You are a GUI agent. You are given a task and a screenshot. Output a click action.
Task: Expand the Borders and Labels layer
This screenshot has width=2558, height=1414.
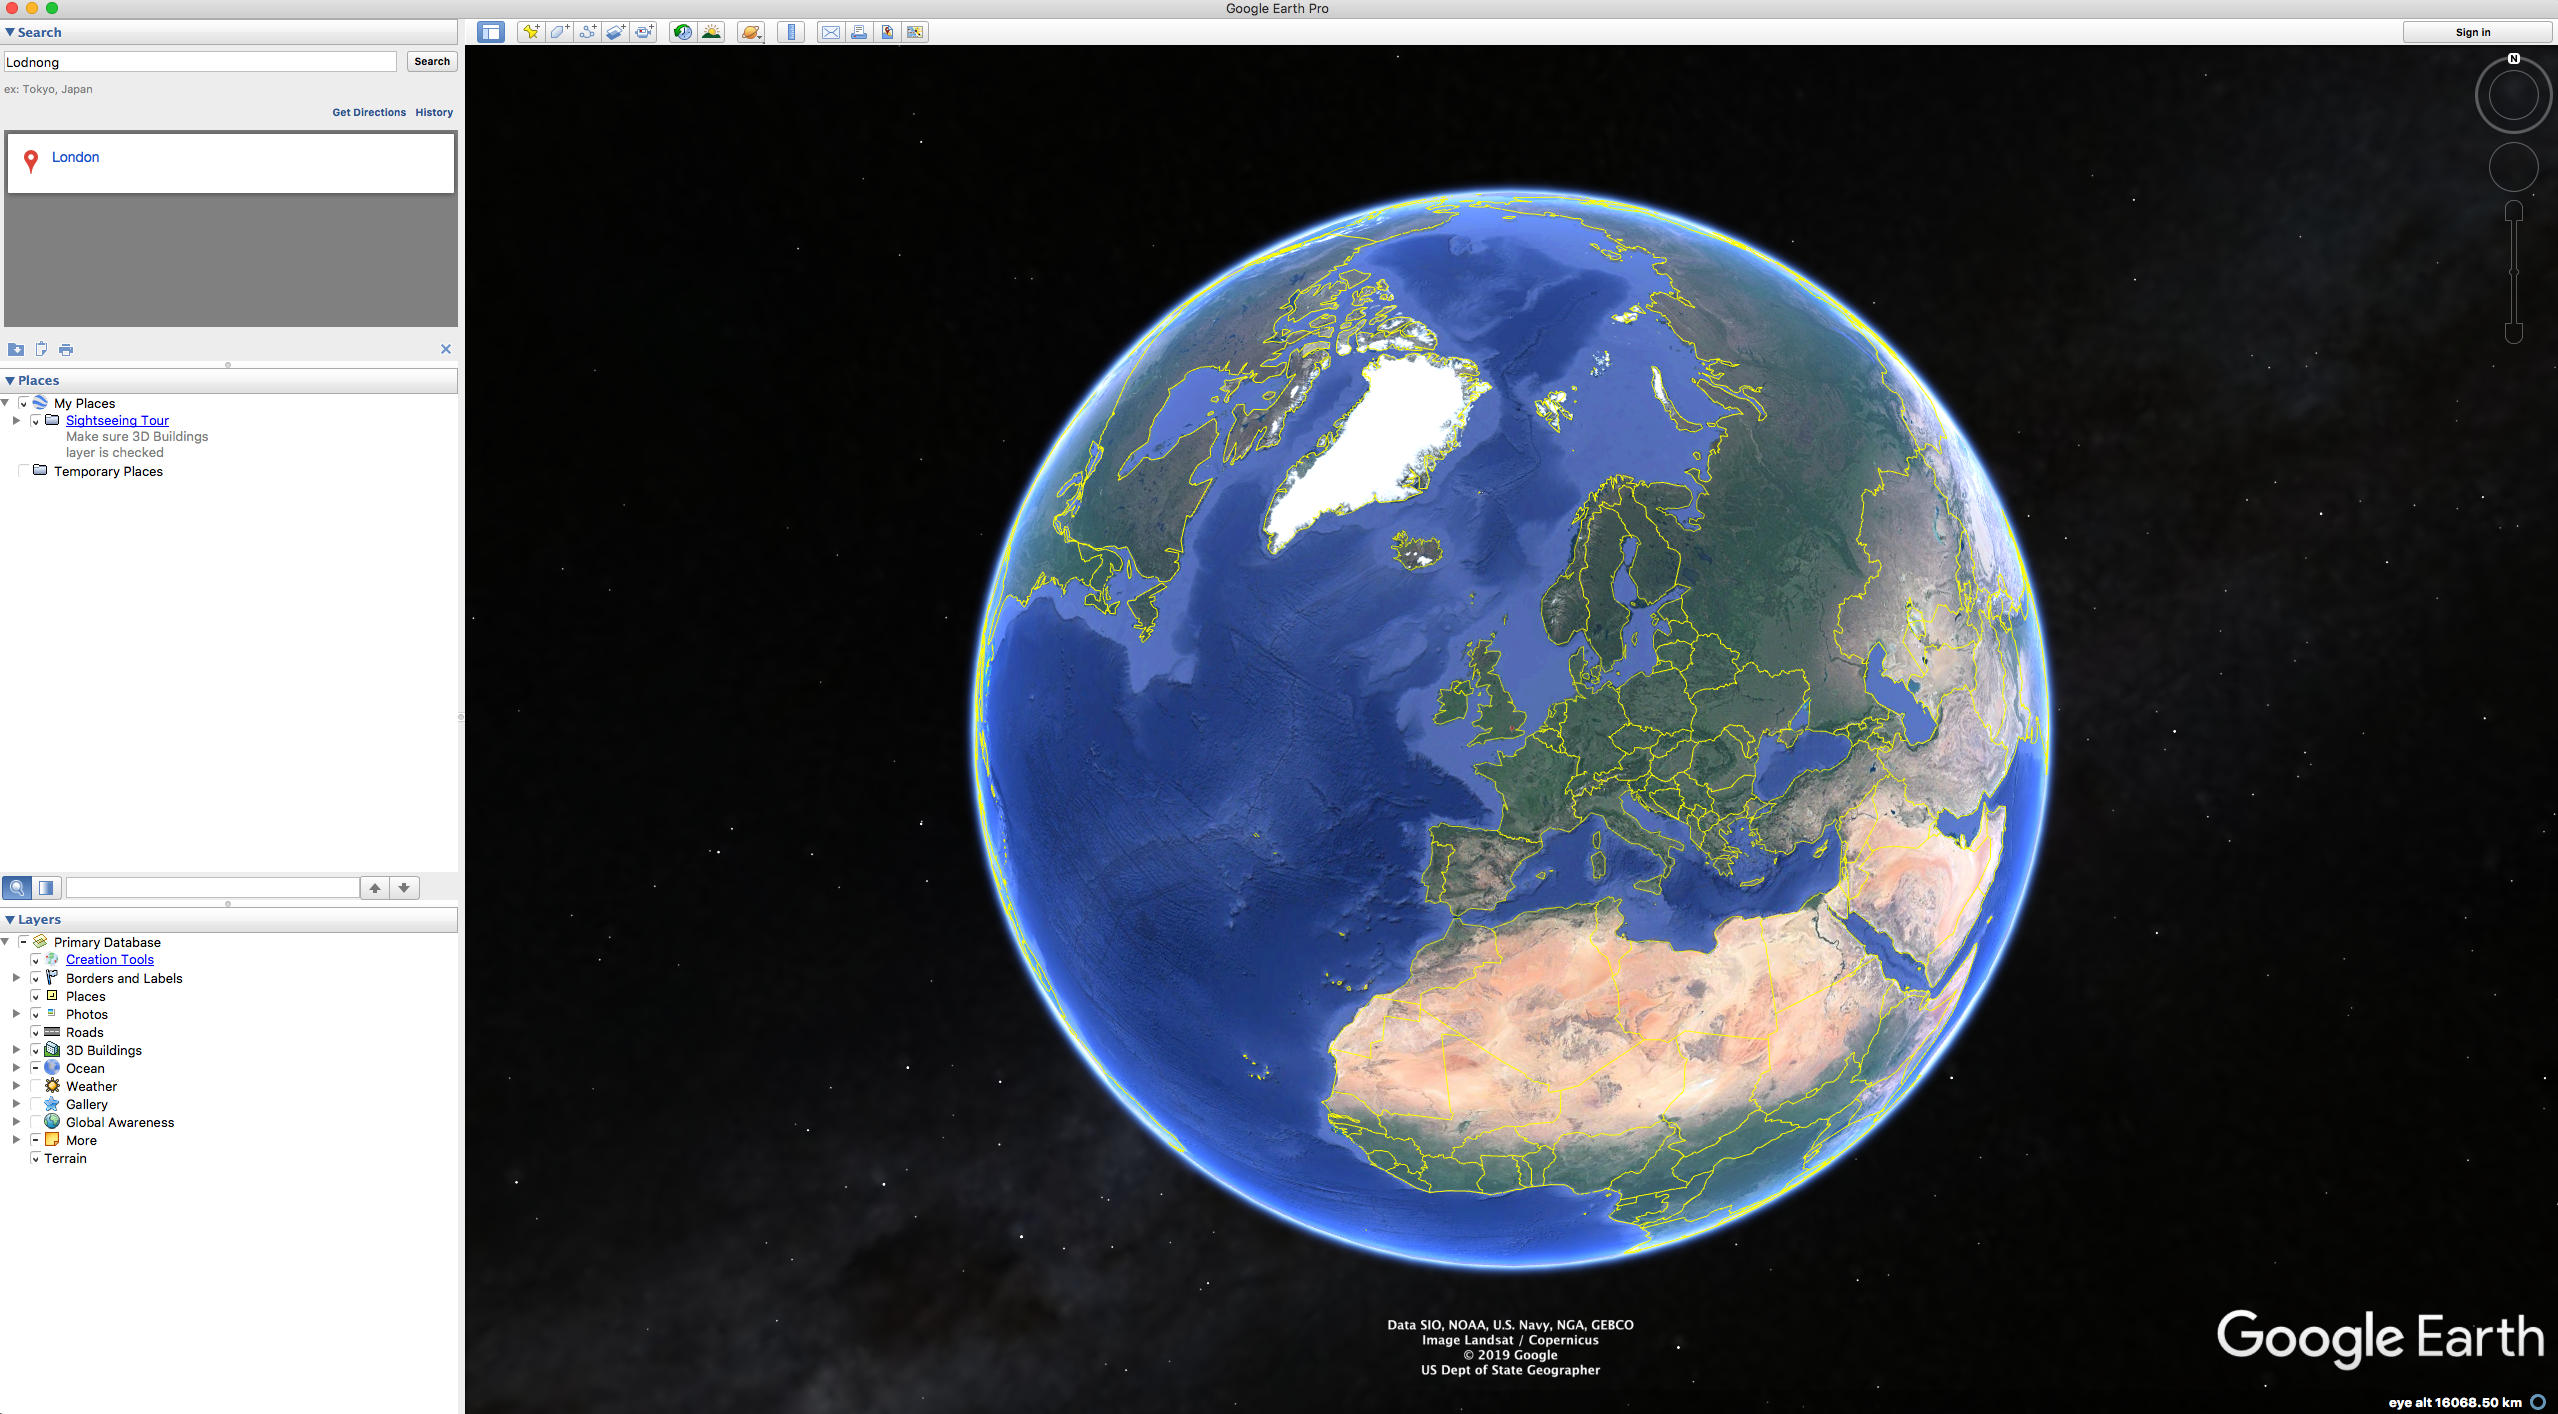[16, 978]
